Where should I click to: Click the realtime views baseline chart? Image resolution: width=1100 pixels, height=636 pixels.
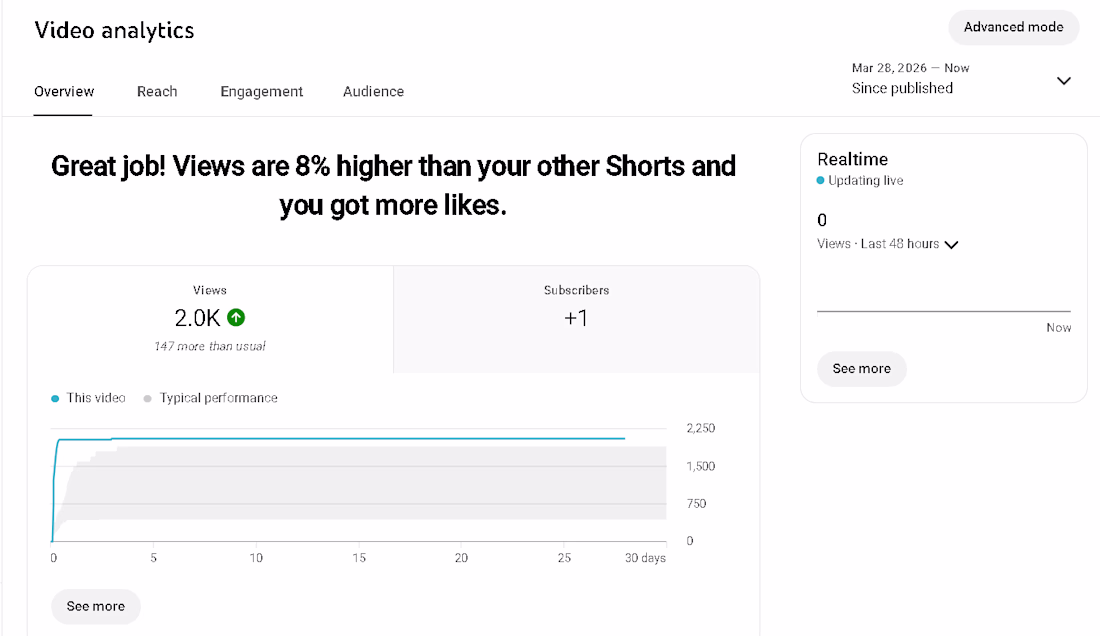[944, 311]
